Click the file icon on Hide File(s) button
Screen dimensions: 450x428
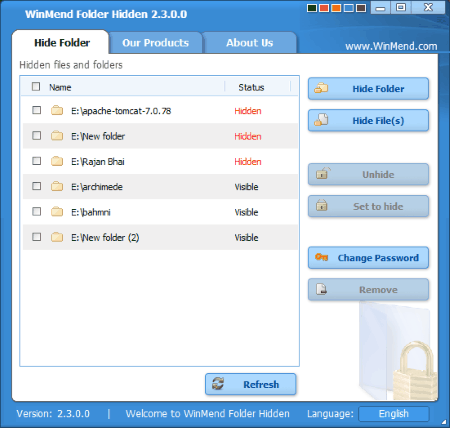tap(321, 120)
